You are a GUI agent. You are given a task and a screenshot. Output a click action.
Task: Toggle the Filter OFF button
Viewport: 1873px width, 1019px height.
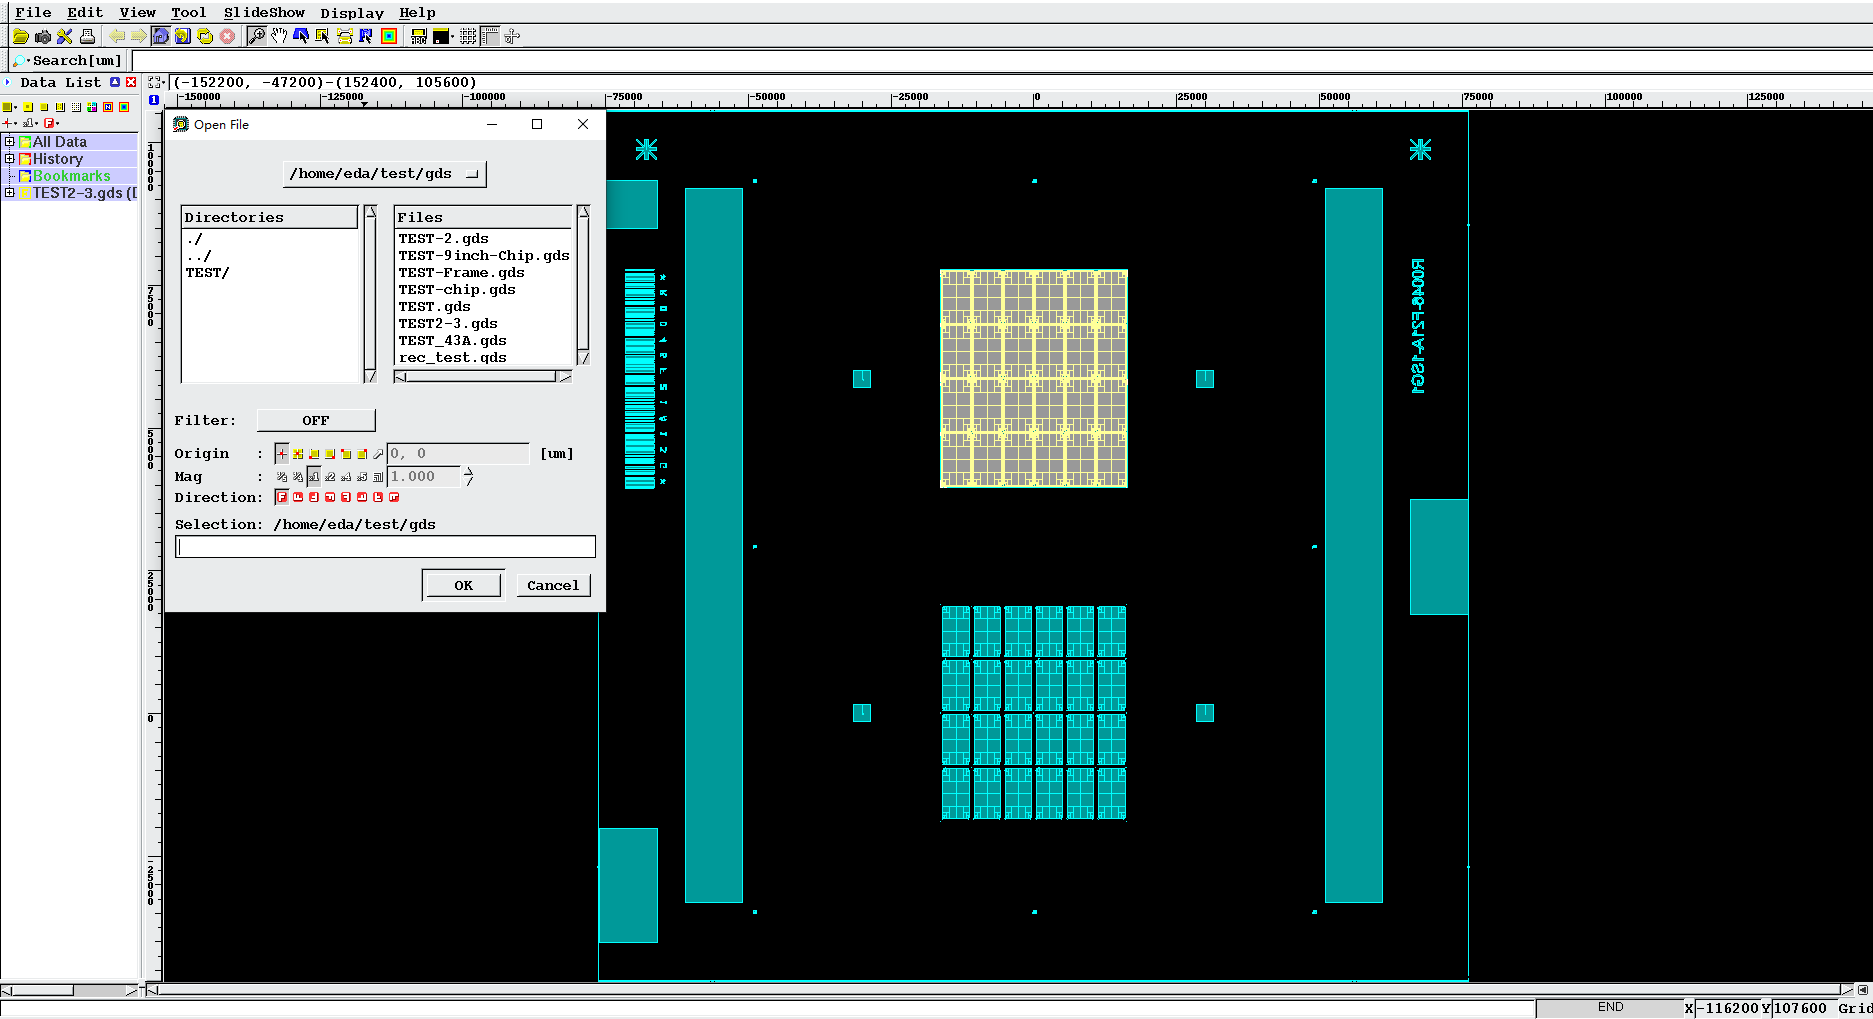[x=316, y=420]
